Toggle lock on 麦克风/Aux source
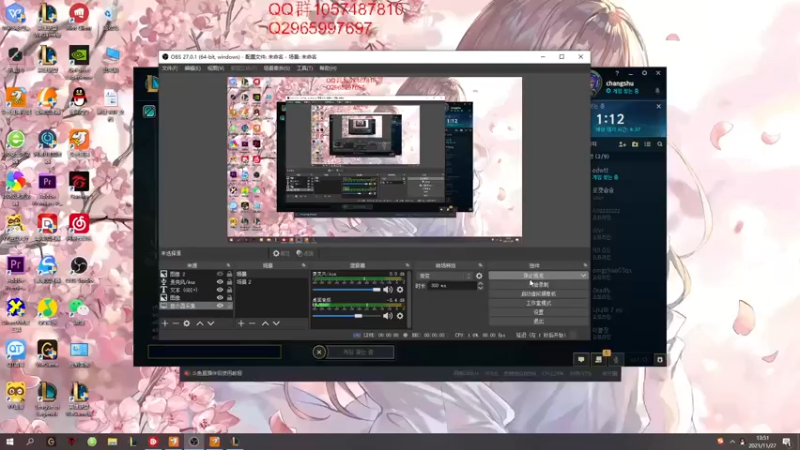Screen dimensions: 800x450 (x=229, y=282)
